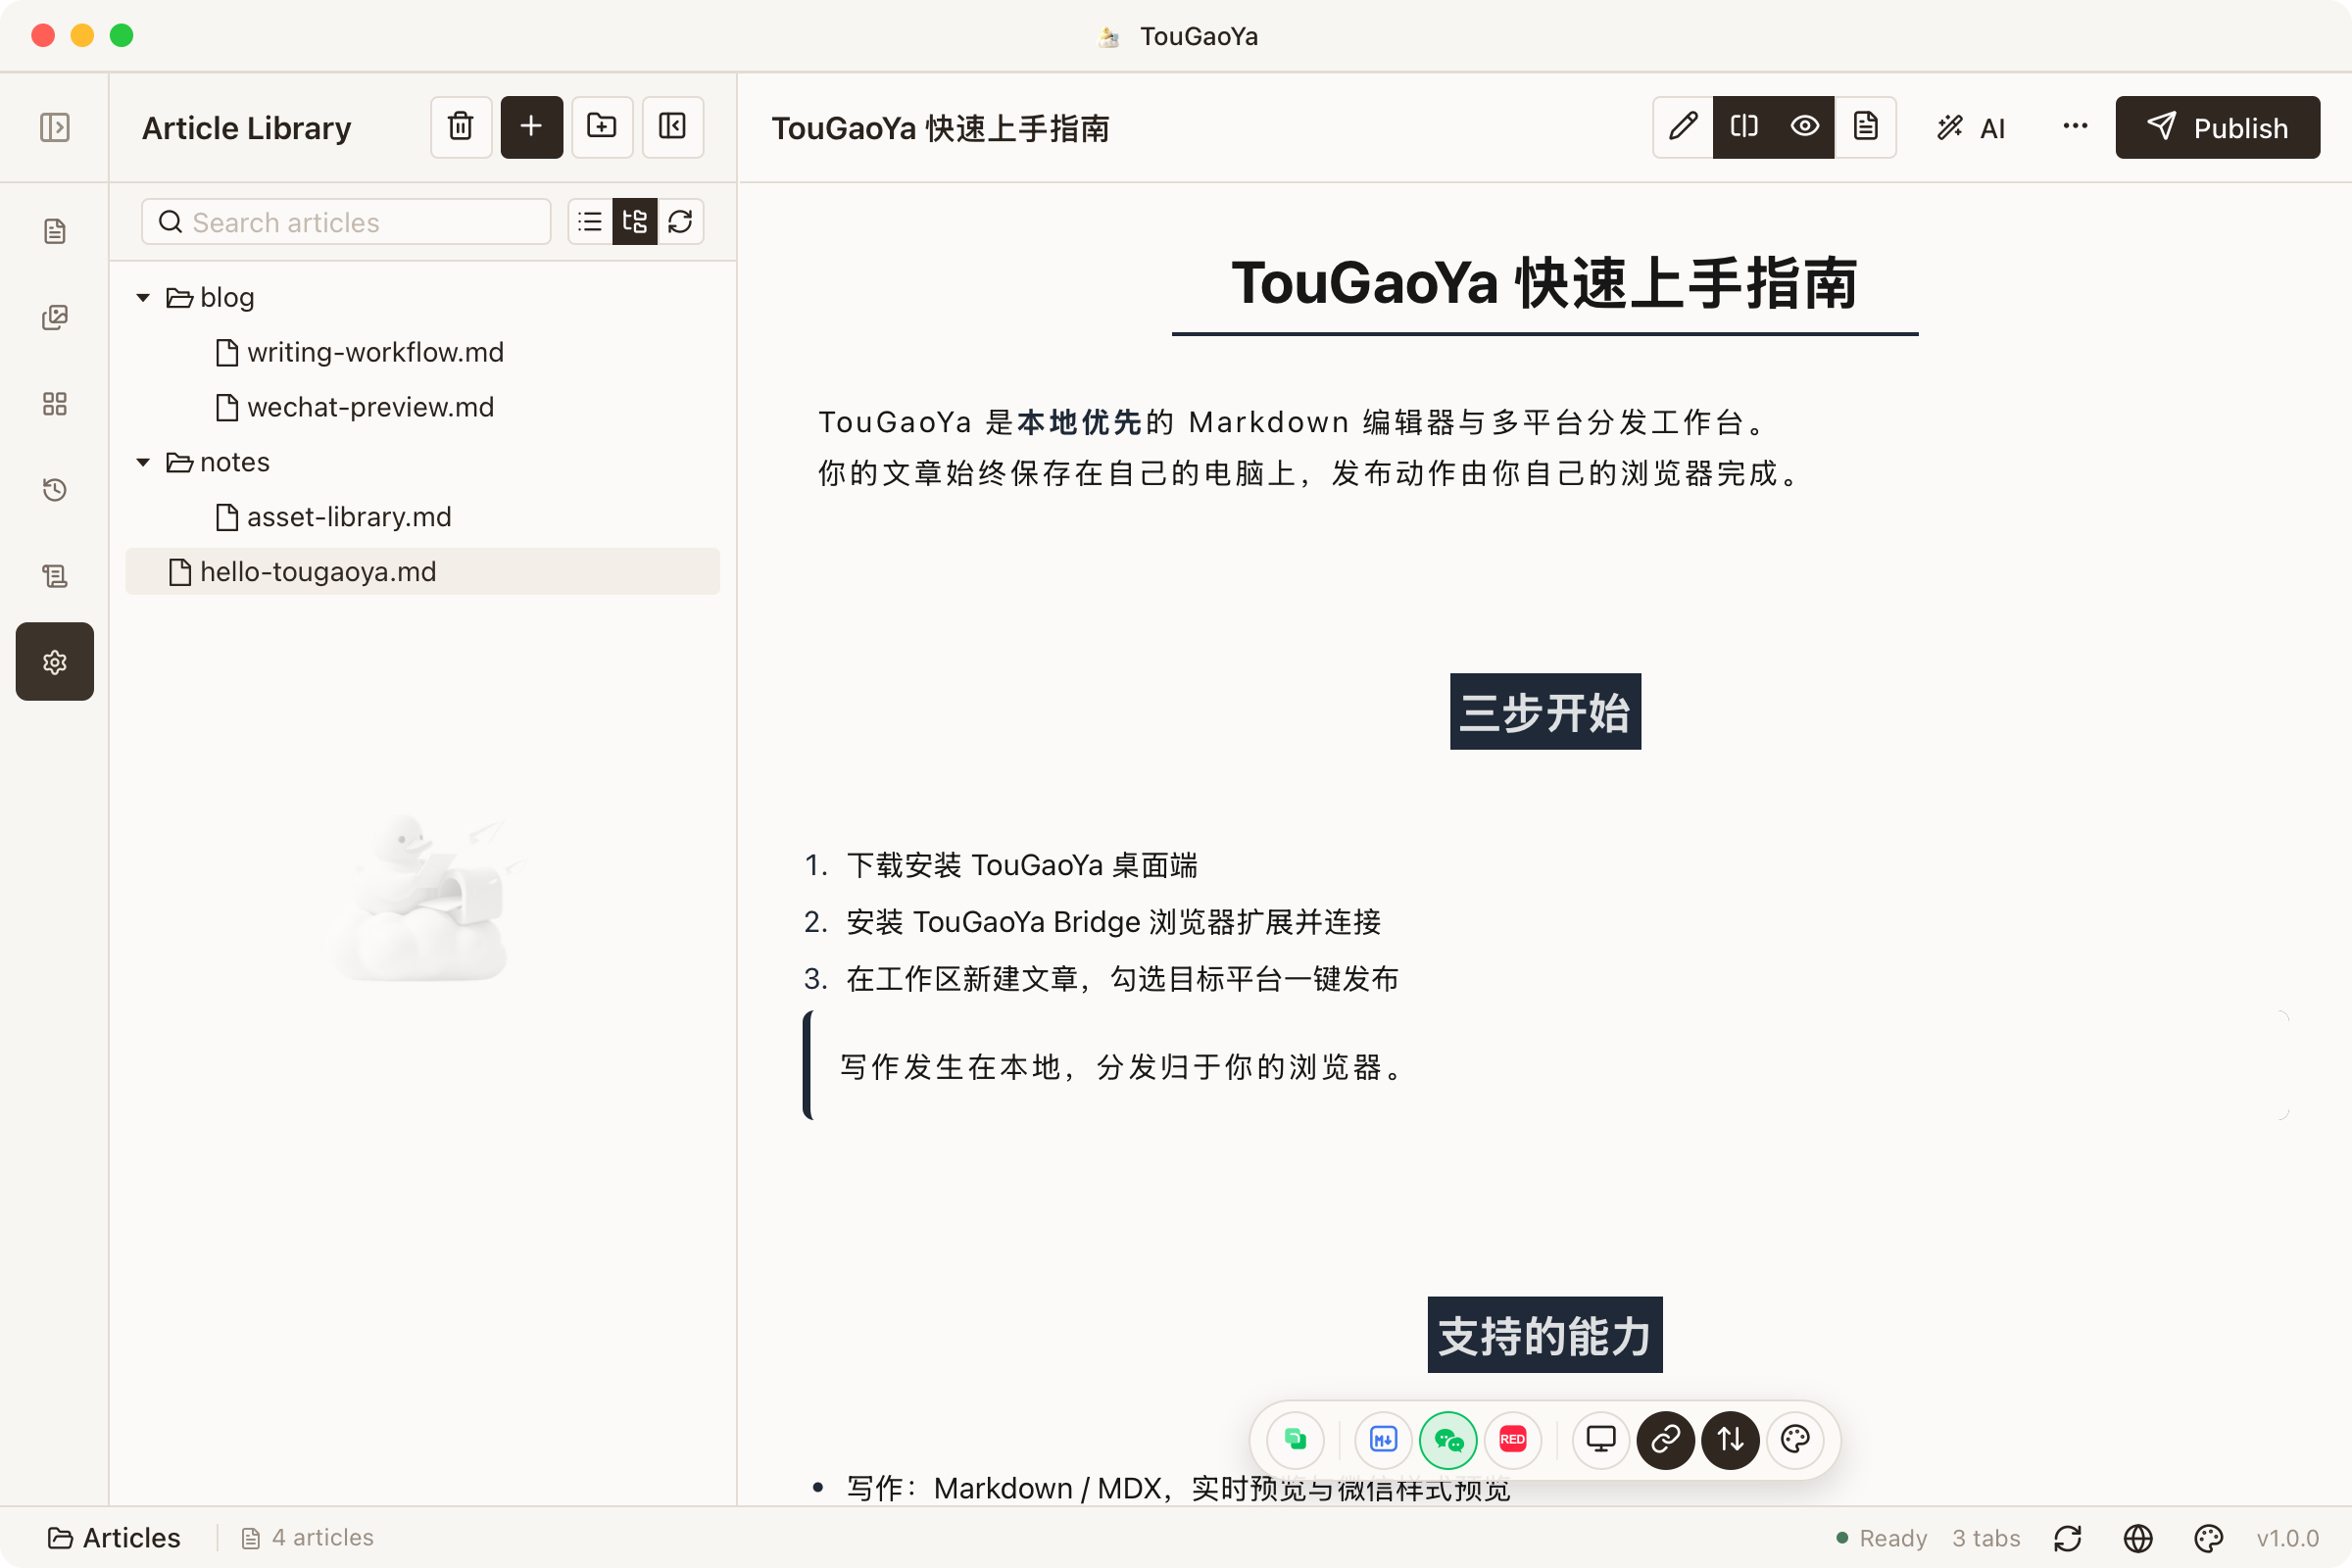
Task: Create a new article with the plus button
Action: 532,127
